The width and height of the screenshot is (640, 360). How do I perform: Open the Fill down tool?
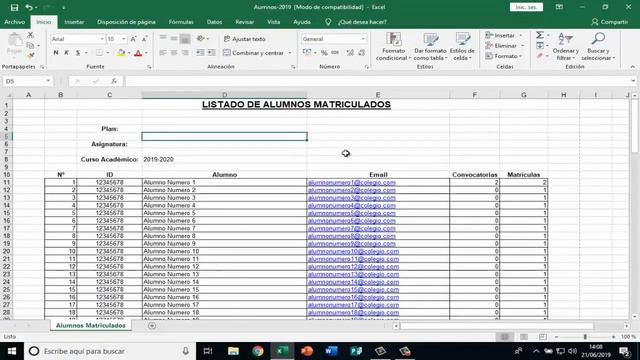pyautogui.click(x=540, y=45)
